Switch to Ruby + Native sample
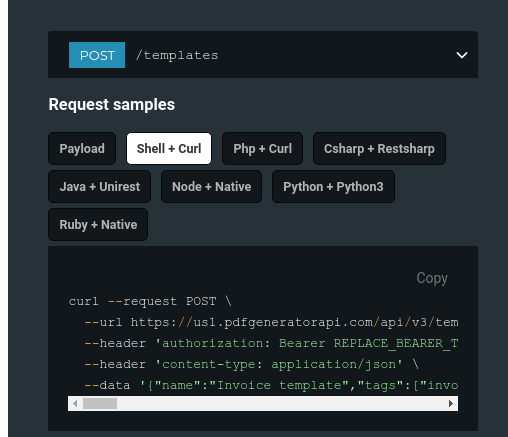 pos(98,225)
